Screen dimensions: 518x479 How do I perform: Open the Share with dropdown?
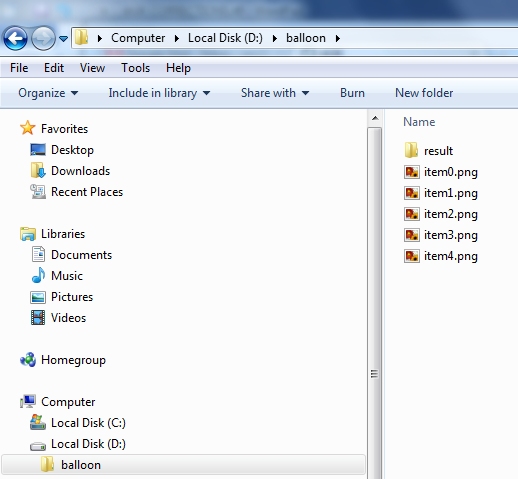tap(275, 93)
